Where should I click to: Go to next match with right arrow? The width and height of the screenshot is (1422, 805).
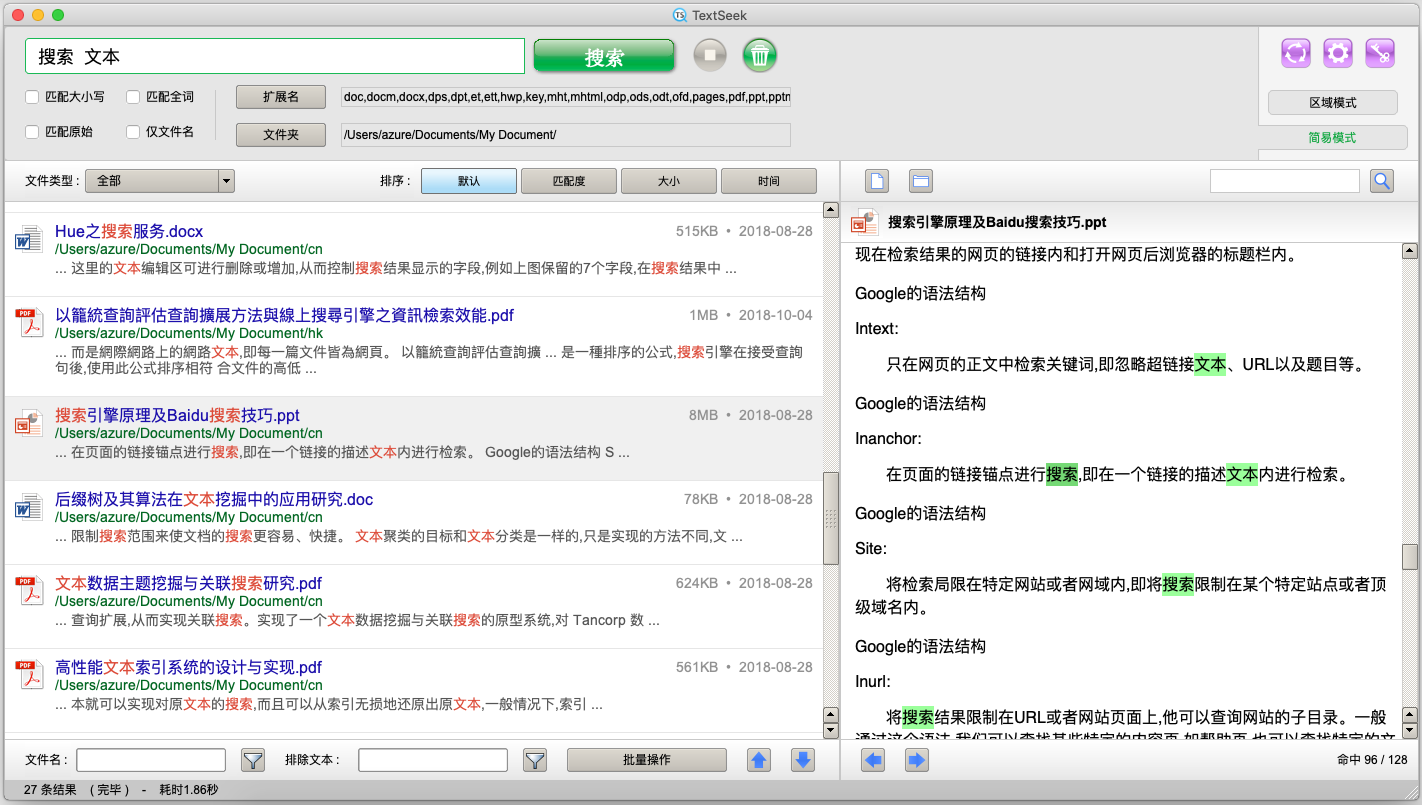[x=916, y=761]
